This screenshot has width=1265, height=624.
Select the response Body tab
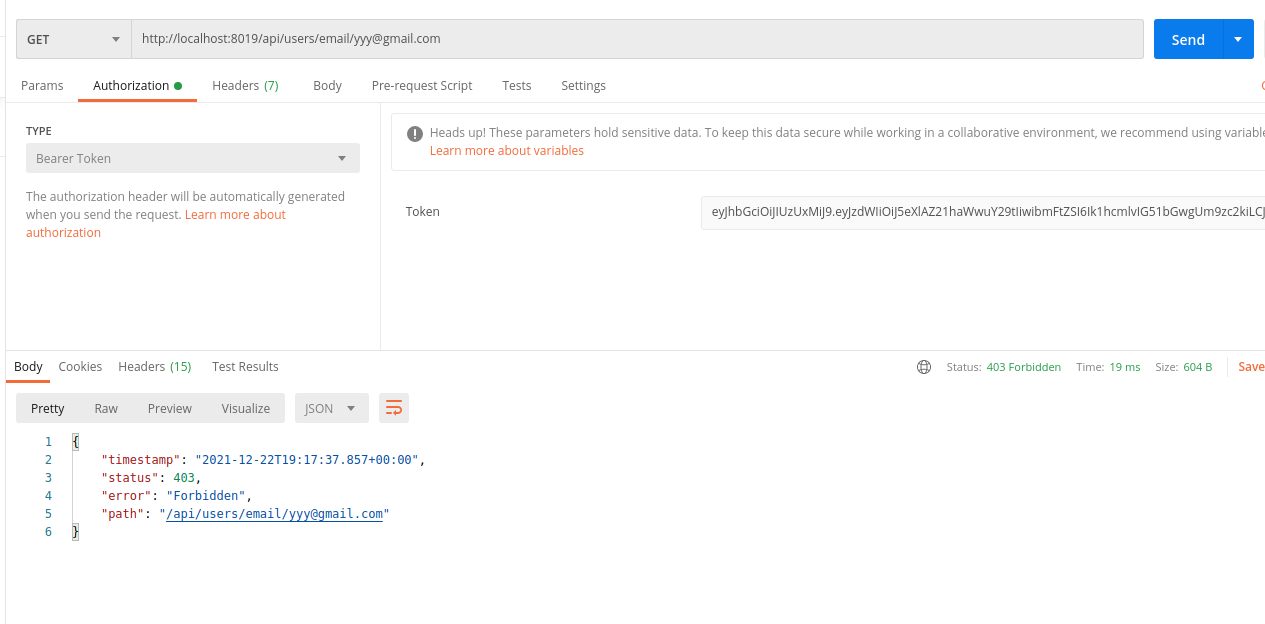28,367
